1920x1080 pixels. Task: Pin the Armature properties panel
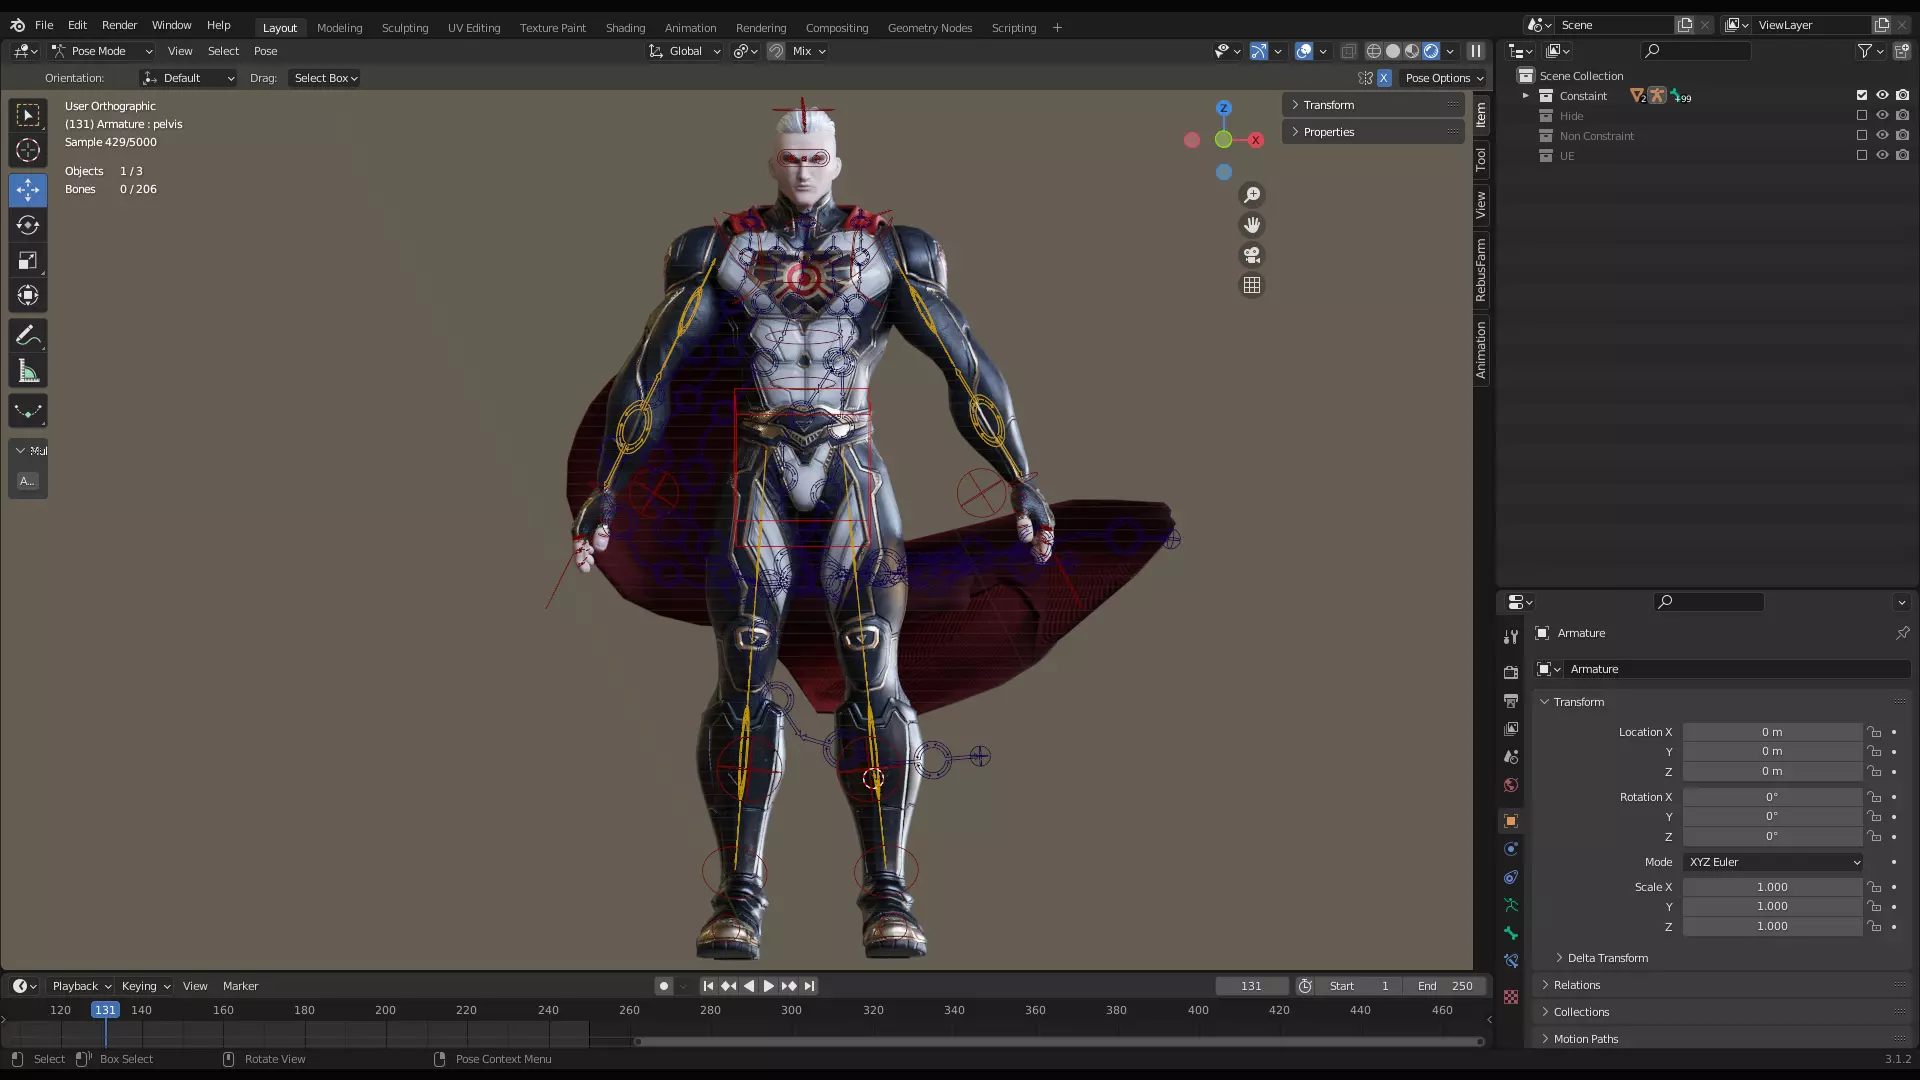coord(1902,633)
